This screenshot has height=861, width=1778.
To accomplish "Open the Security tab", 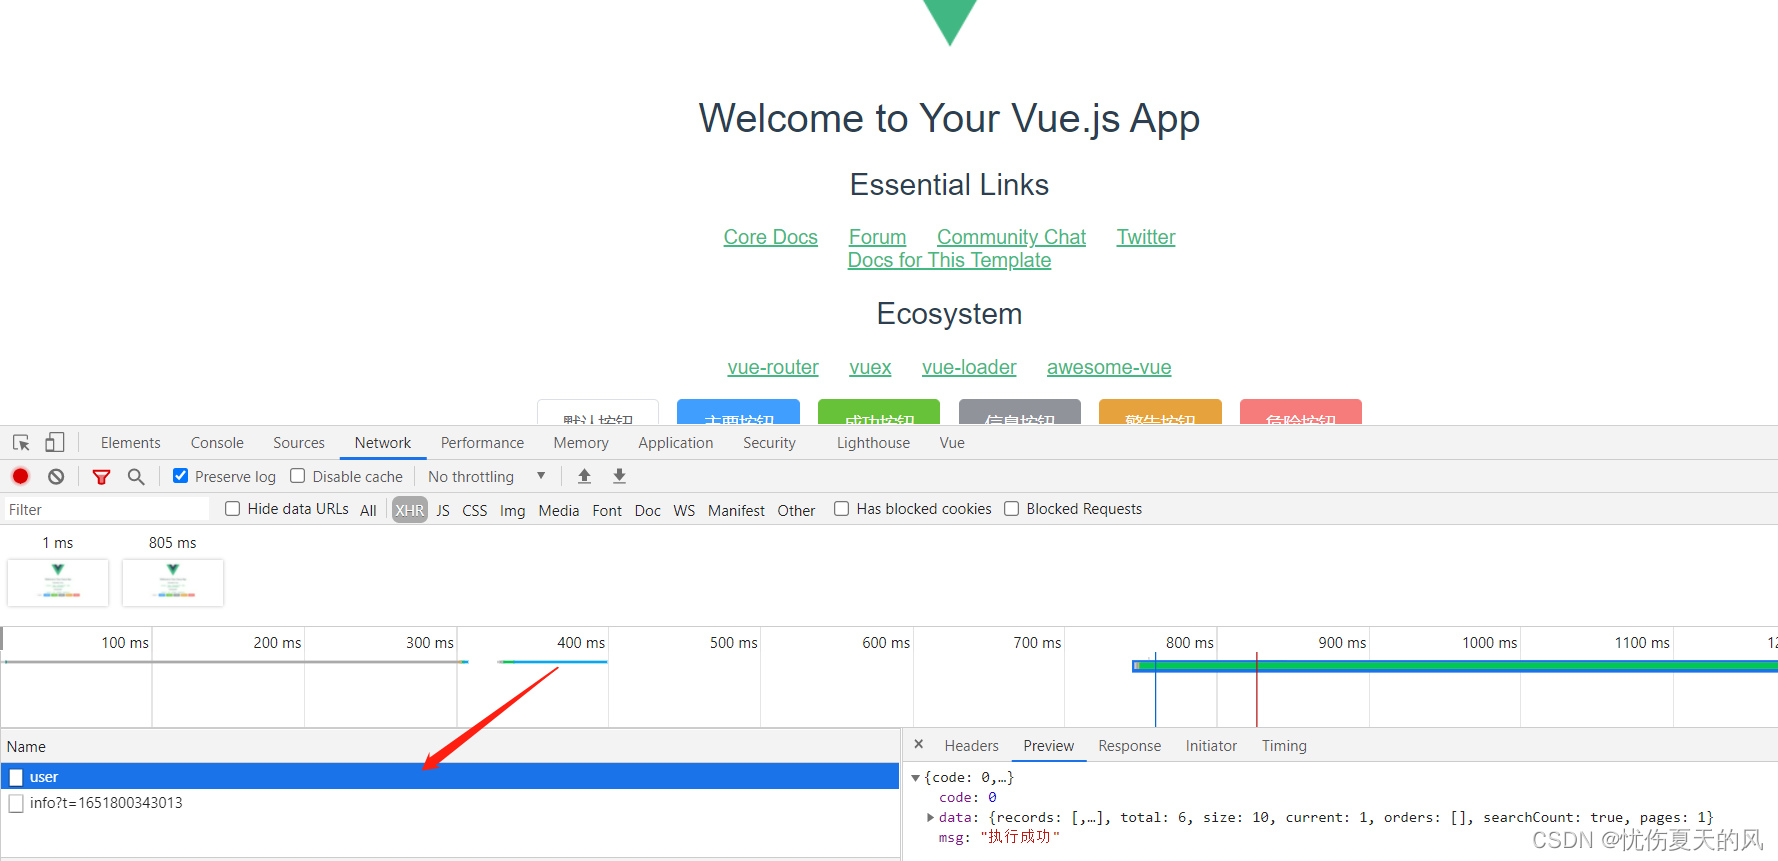I will (x=769, y=442).
